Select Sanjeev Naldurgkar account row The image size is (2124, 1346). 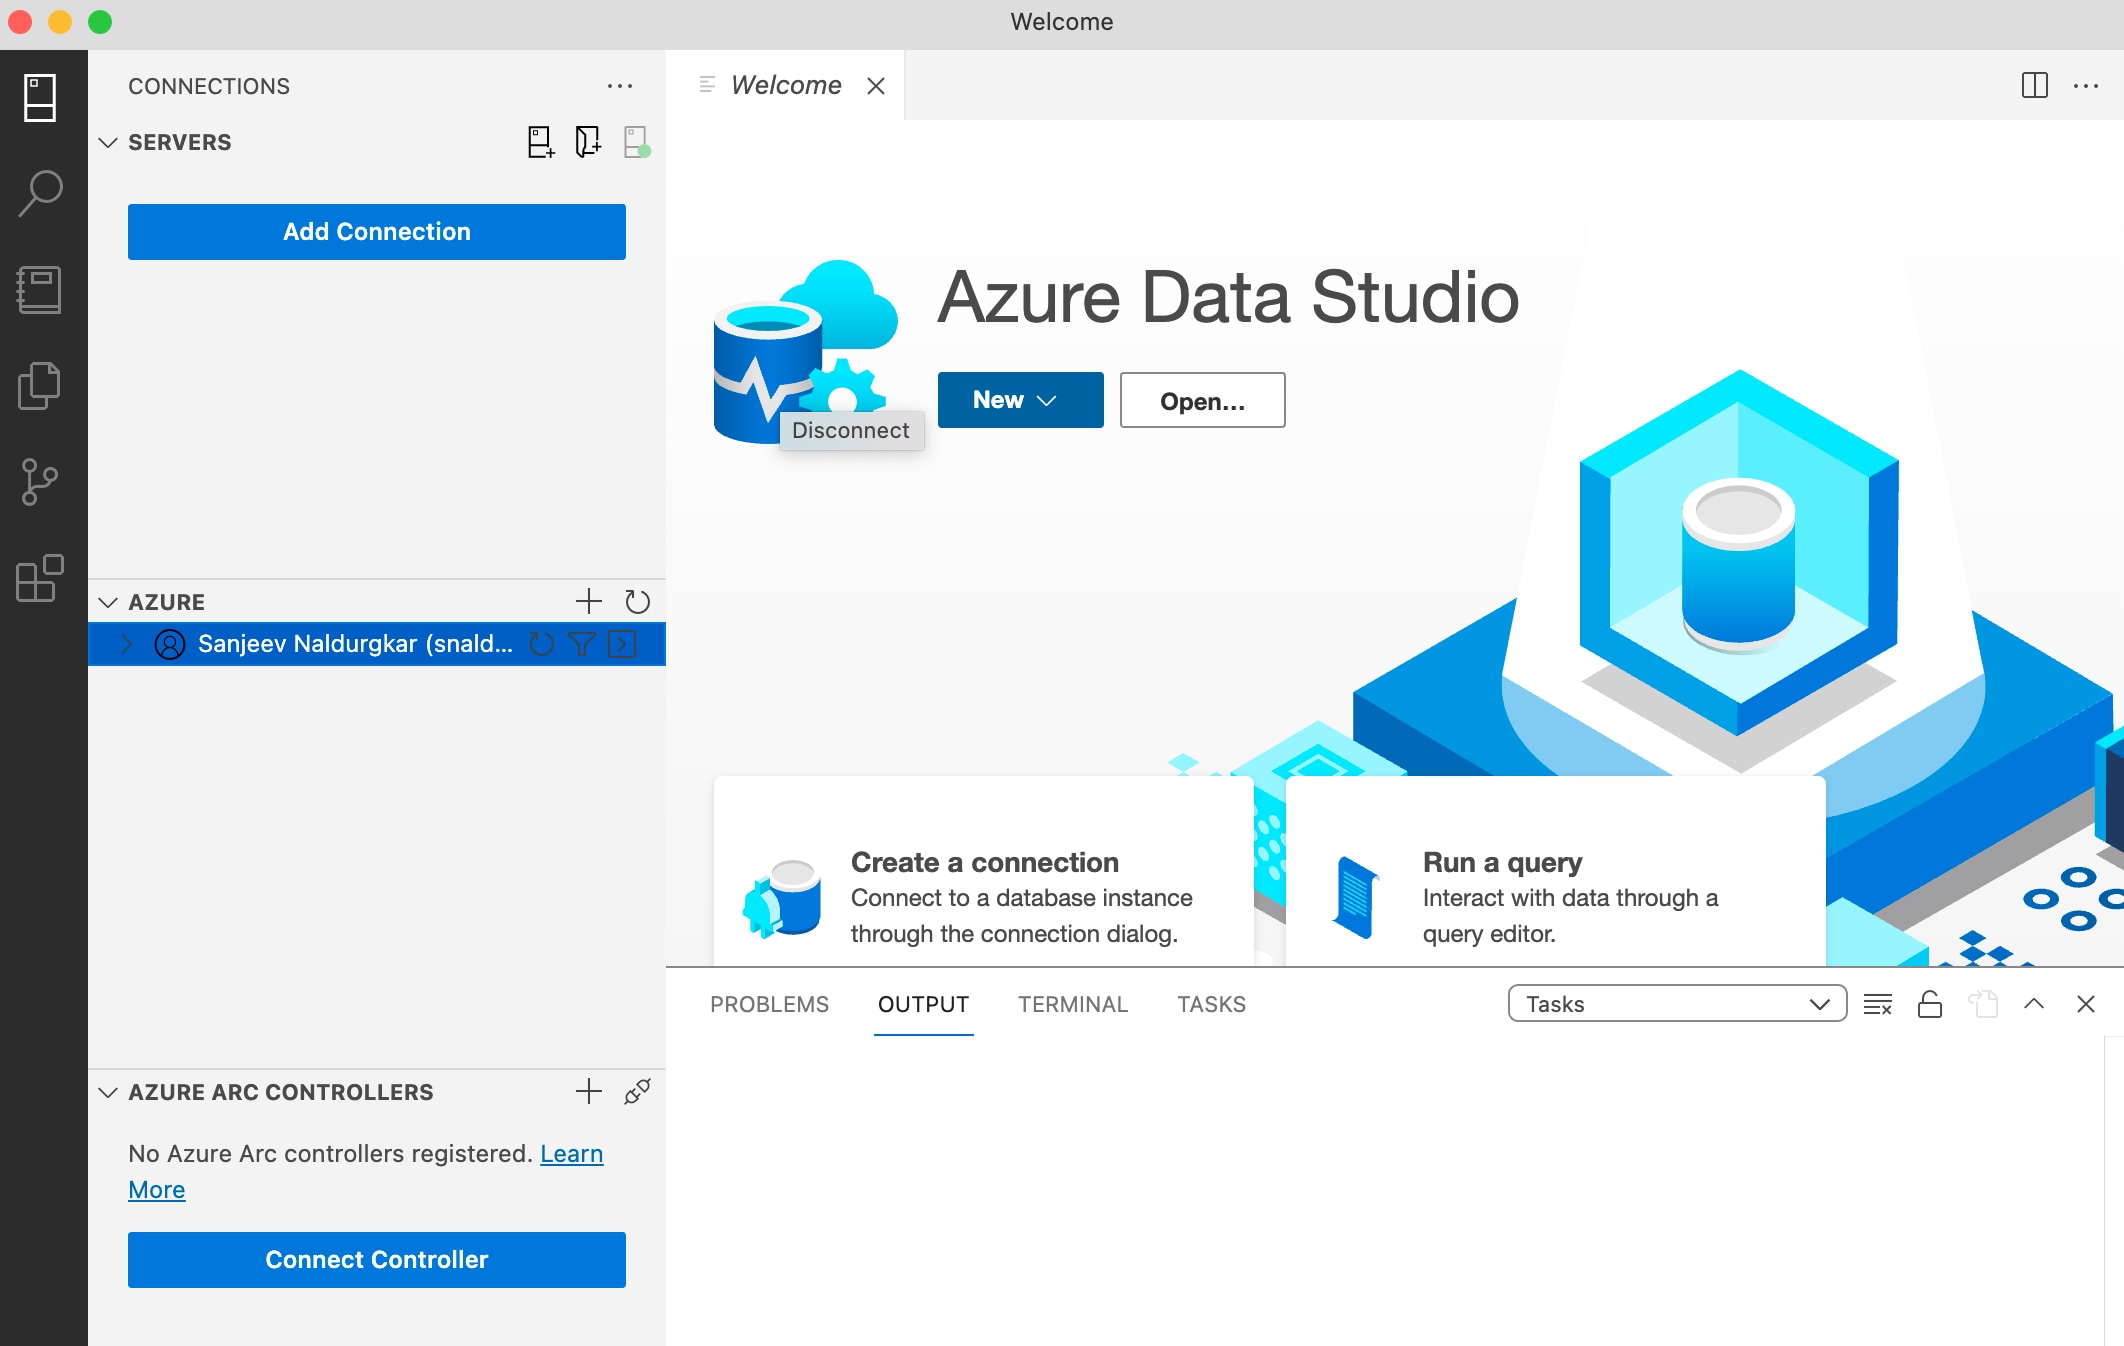tap(377, 644)
